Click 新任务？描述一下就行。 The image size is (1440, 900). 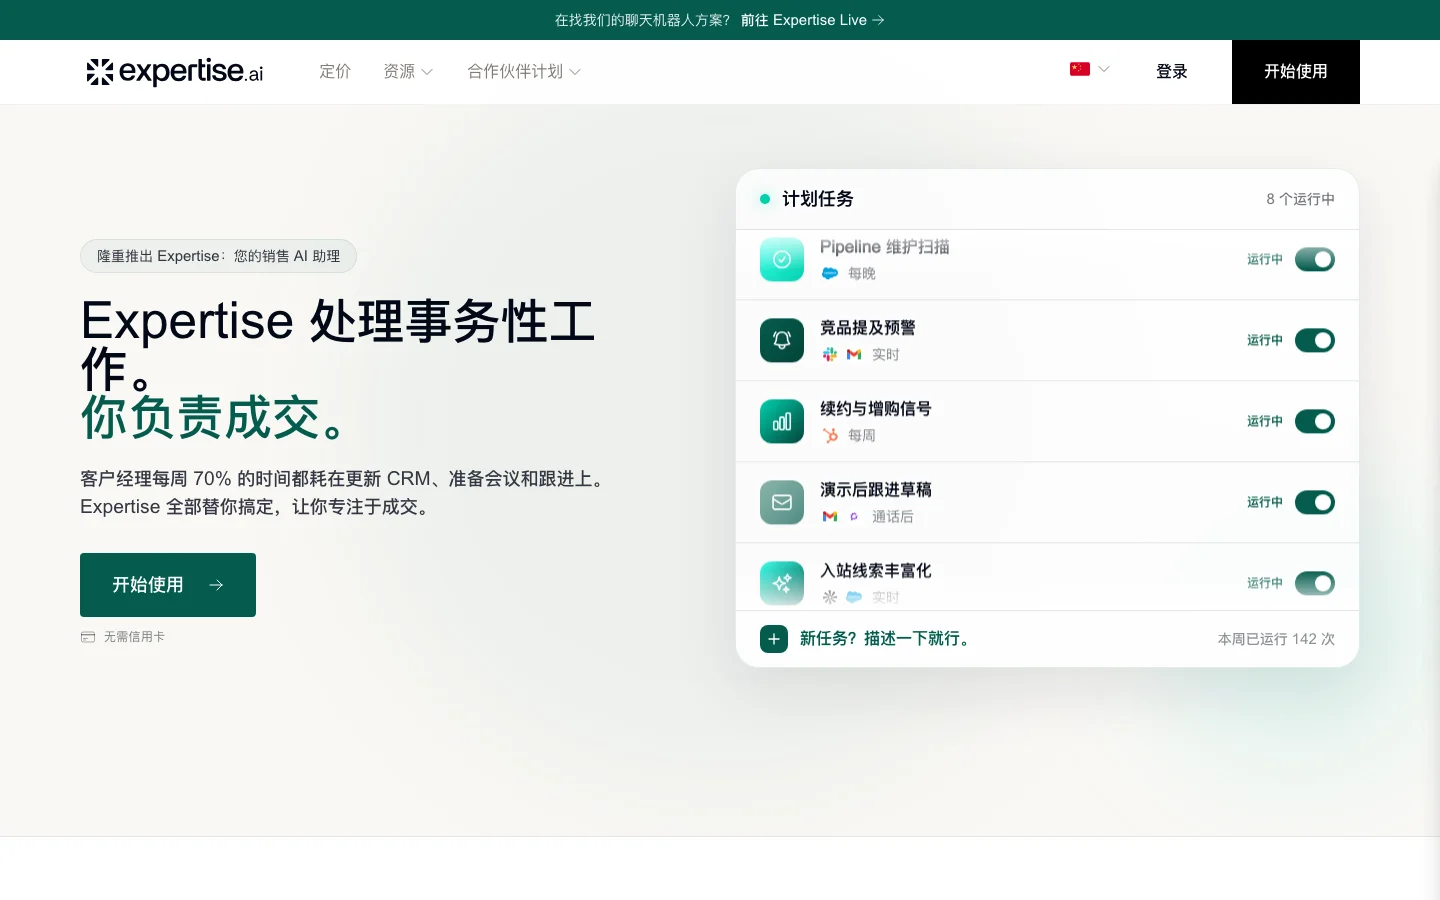tap(887, 638)
